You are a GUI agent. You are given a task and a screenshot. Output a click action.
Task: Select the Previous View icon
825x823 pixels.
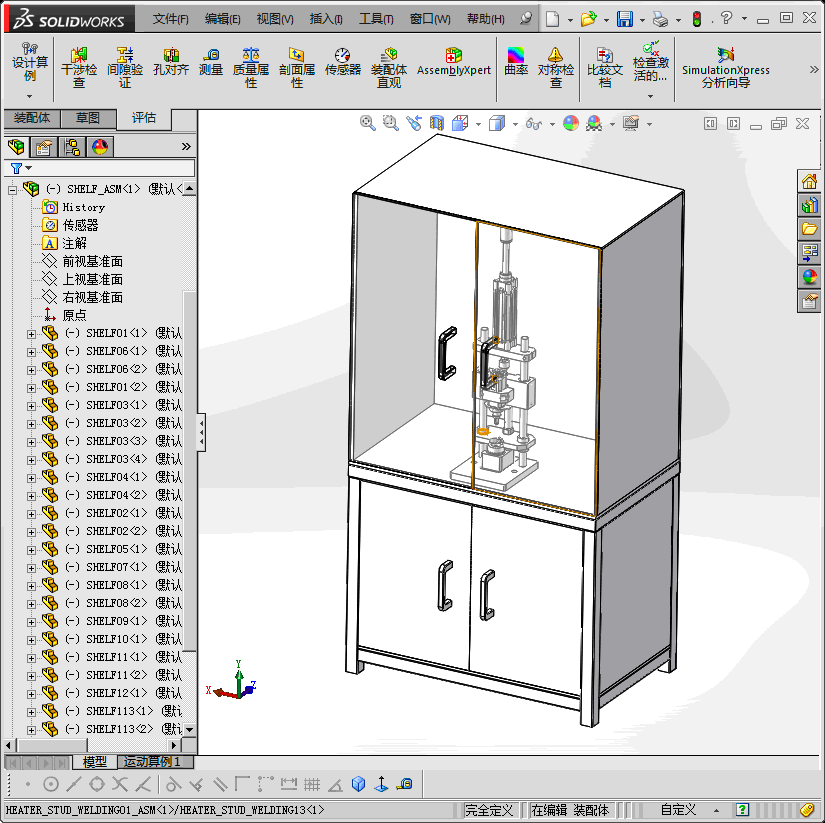414,123
